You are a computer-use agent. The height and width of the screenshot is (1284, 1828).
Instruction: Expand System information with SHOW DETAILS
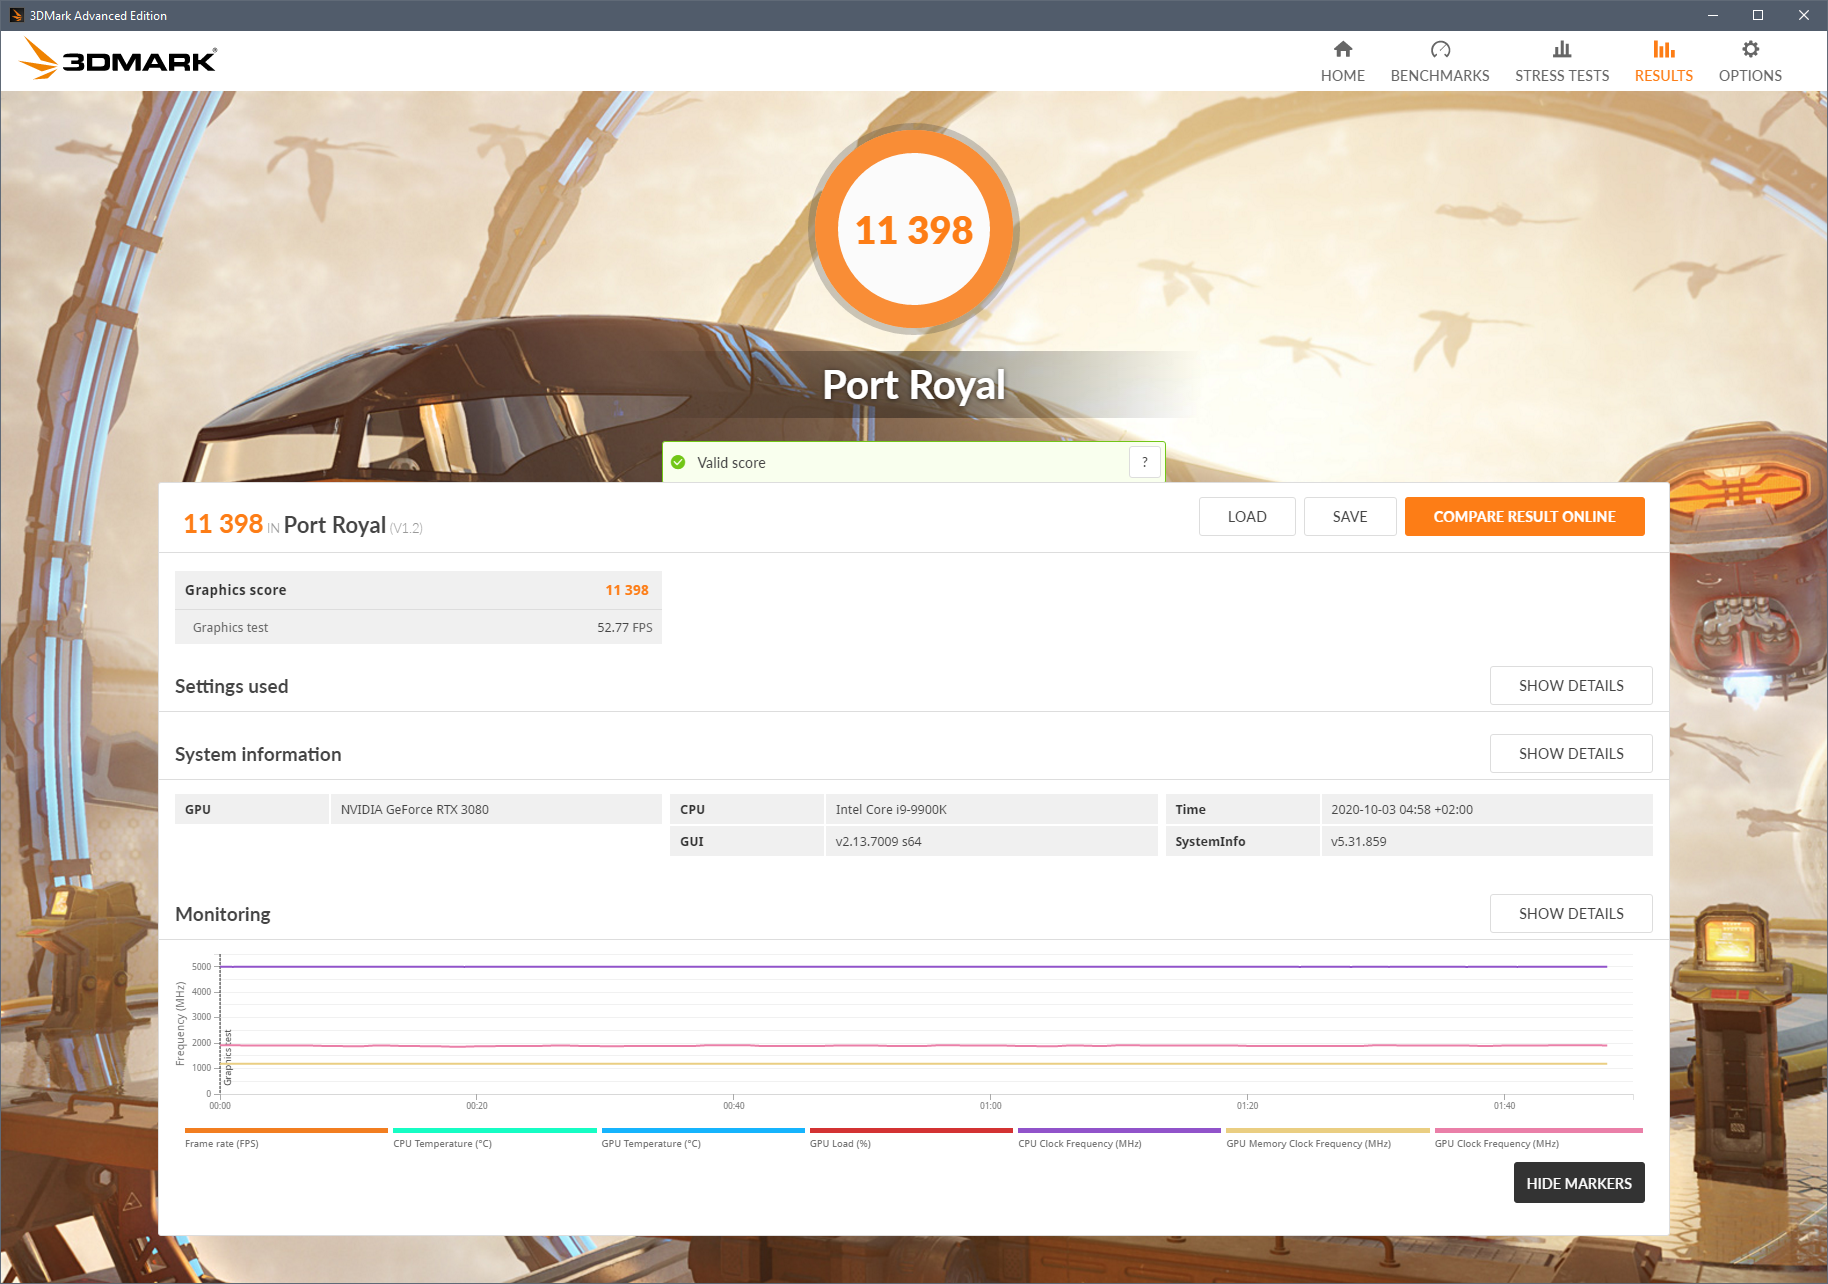1571,753
